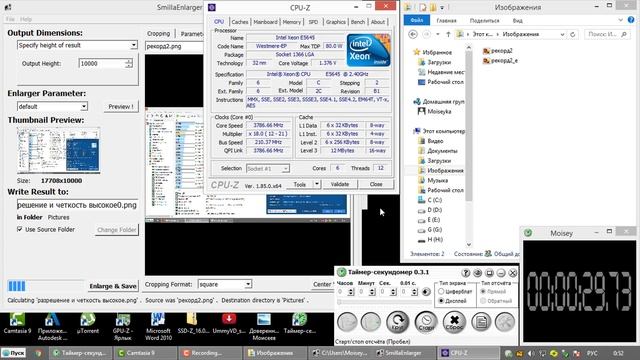Open the Cropping Format square dropdown
This screenshot has height=360, width=640.
[x=224, y=284]
